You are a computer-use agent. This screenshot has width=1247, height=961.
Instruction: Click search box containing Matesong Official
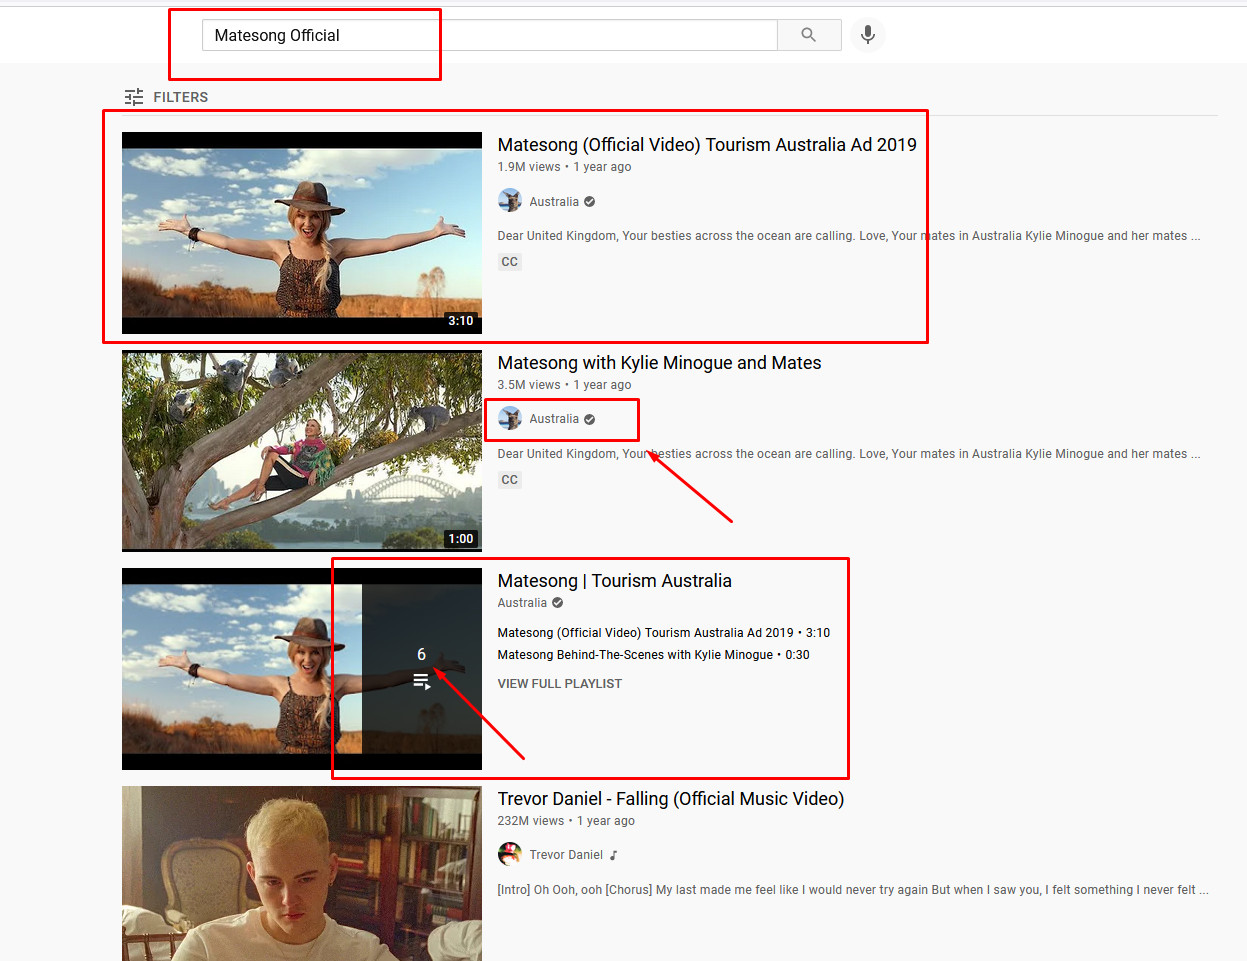pos(490,35)
